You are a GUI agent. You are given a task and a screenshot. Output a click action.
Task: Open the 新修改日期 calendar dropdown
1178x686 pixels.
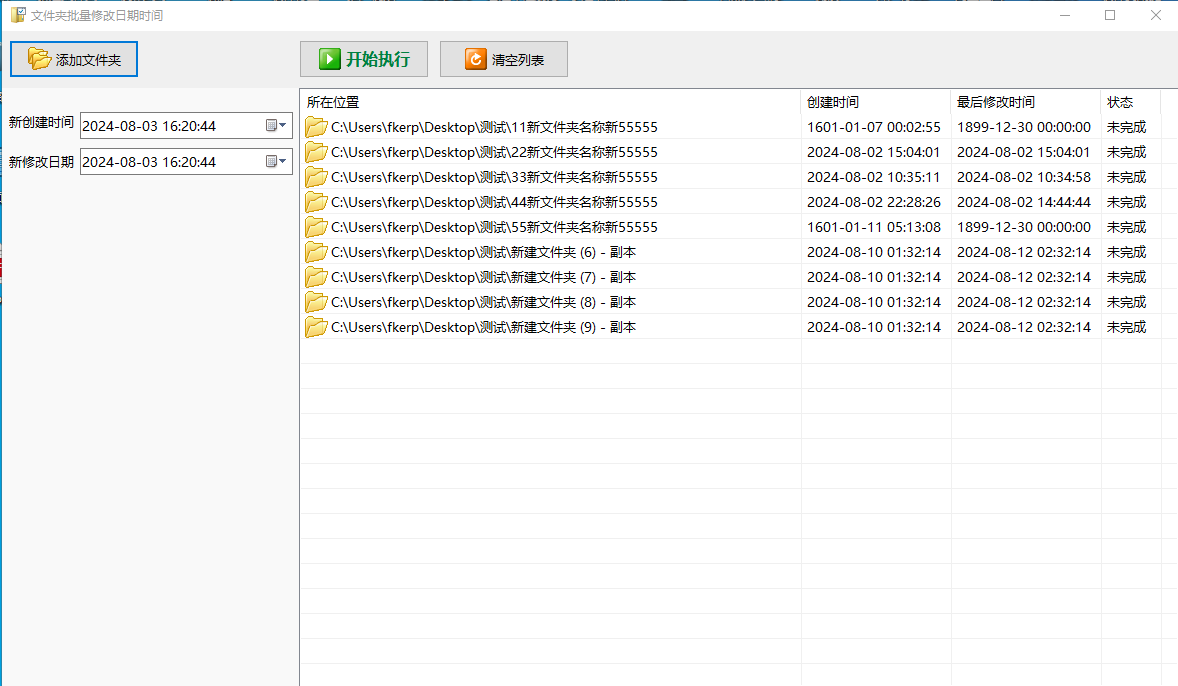(276, 161)
